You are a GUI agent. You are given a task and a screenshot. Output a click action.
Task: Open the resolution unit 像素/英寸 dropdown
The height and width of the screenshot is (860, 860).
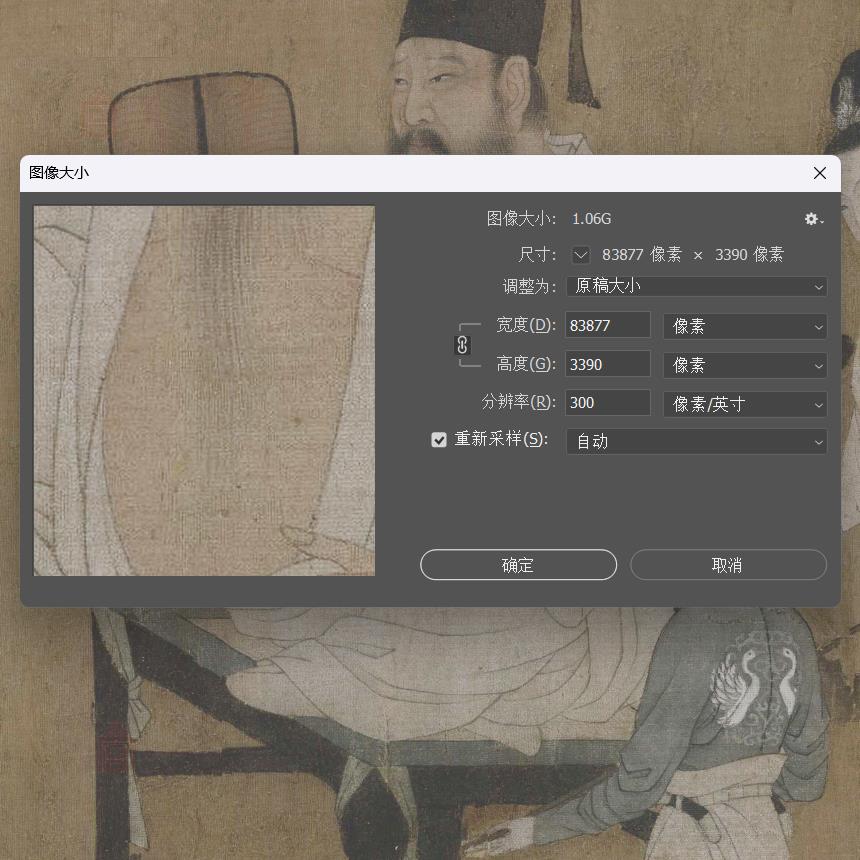745,404
